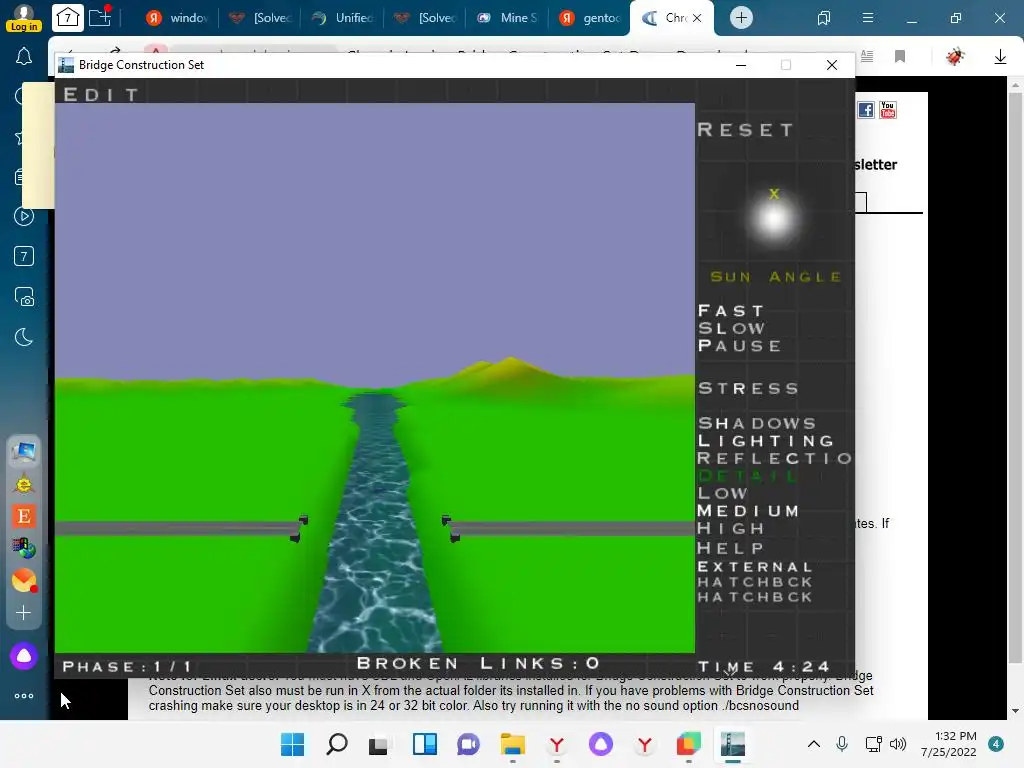Open Windows taskbar Search
1024x768 pixels.
(336, 744)
